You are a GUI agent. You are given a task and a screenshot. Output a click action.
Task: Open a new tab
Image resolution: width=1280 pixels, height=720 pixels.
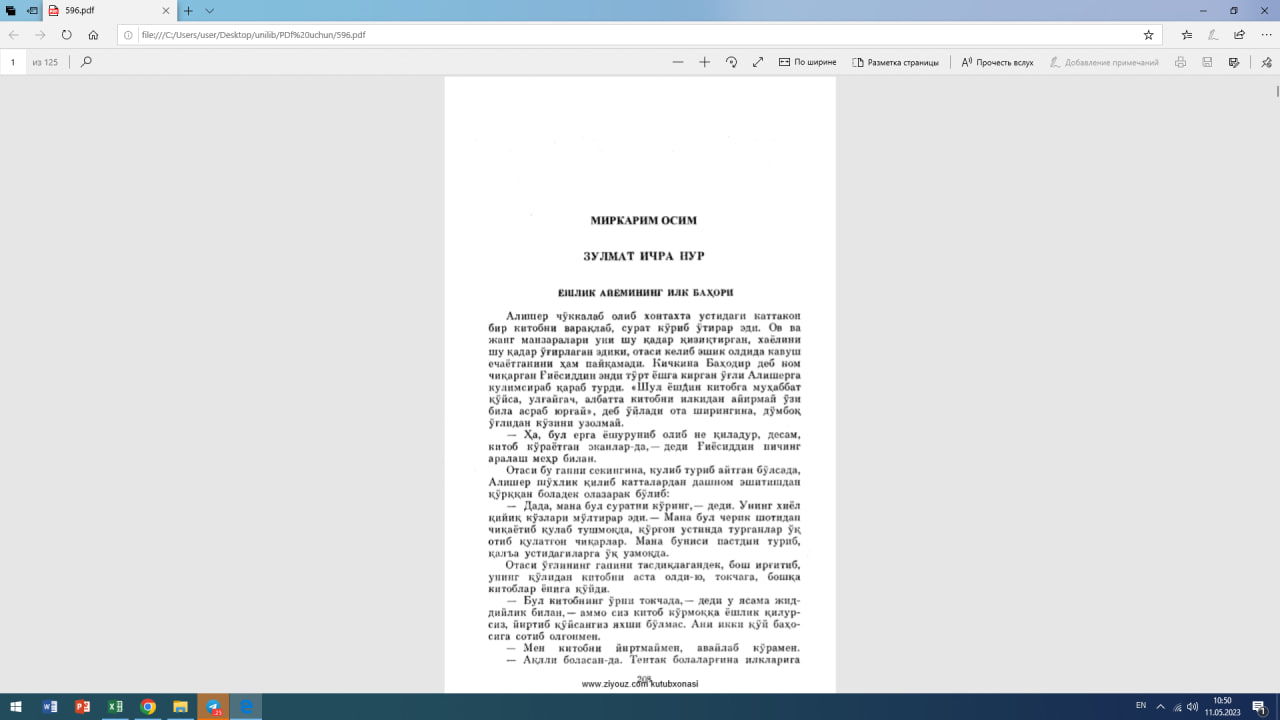[x=188, y=11]
